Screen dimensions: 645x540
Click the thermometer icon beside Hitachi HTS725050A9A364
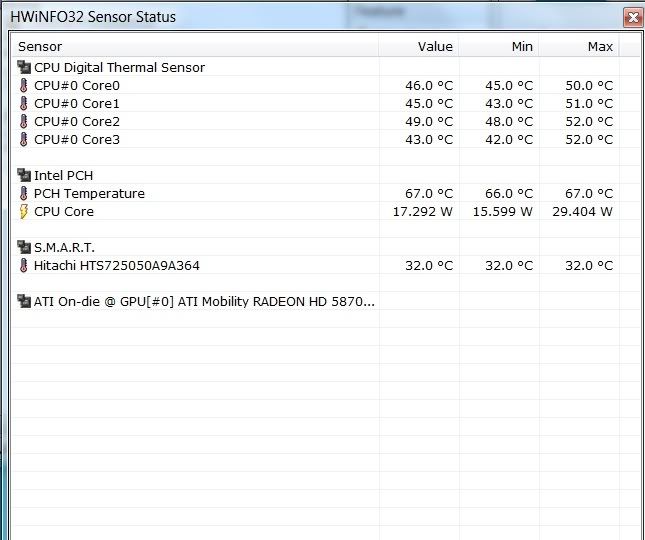point(23,266)
